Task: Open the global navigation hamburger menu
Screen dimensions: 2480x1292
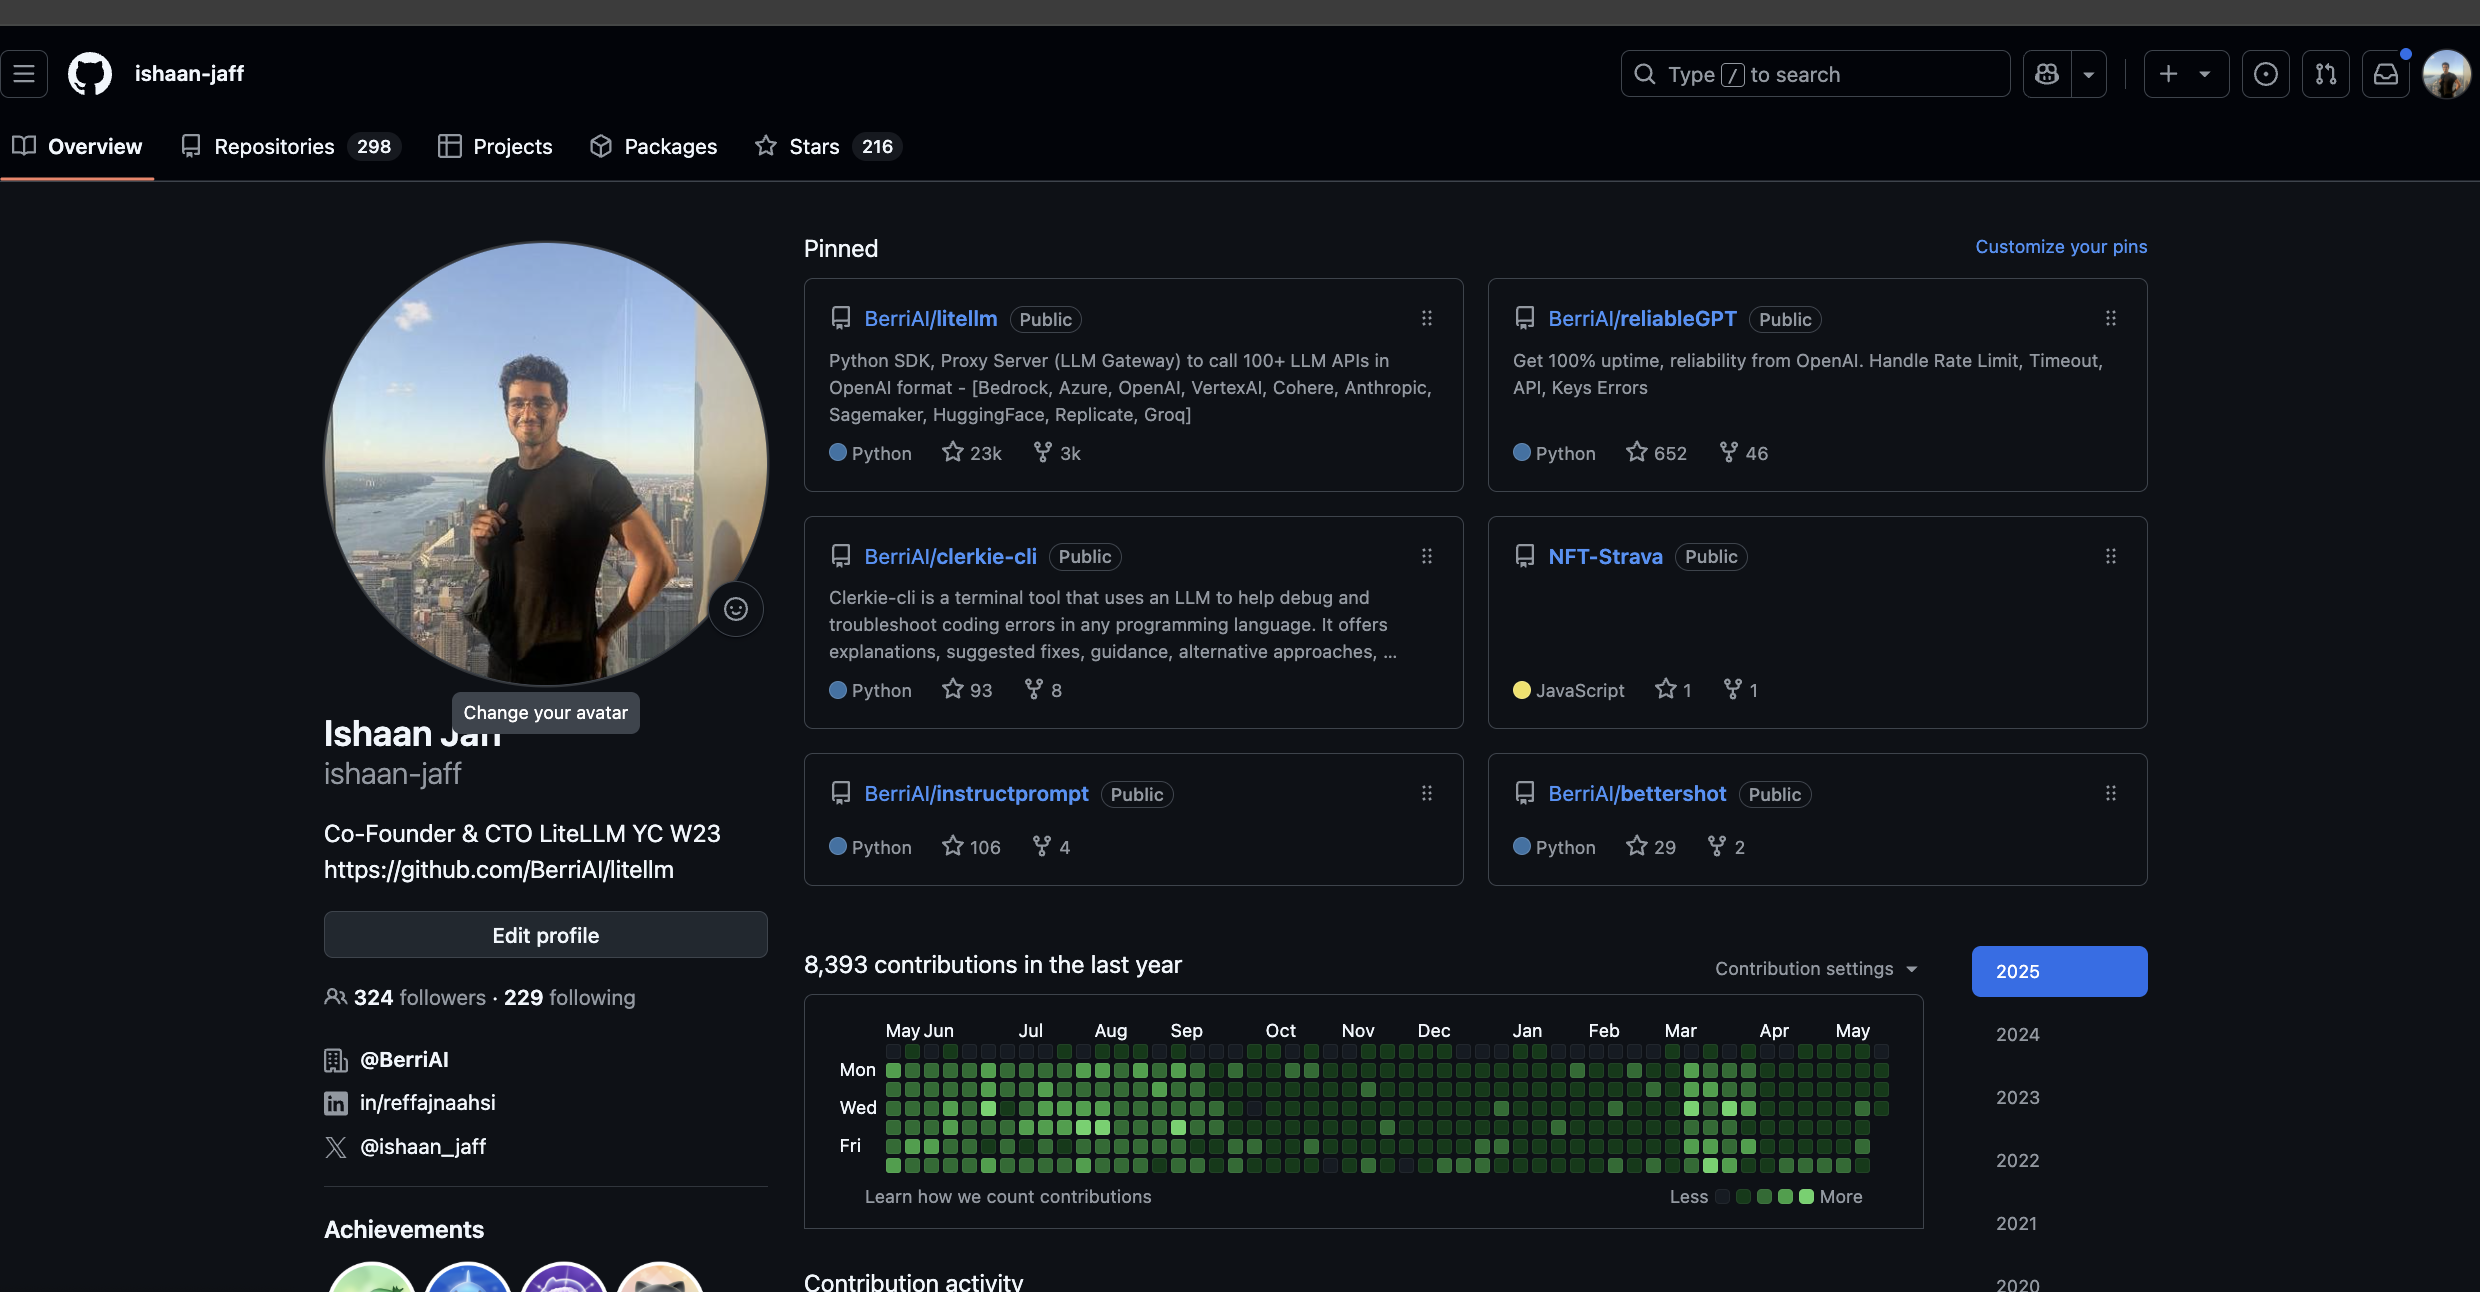Action: (25, 73)
